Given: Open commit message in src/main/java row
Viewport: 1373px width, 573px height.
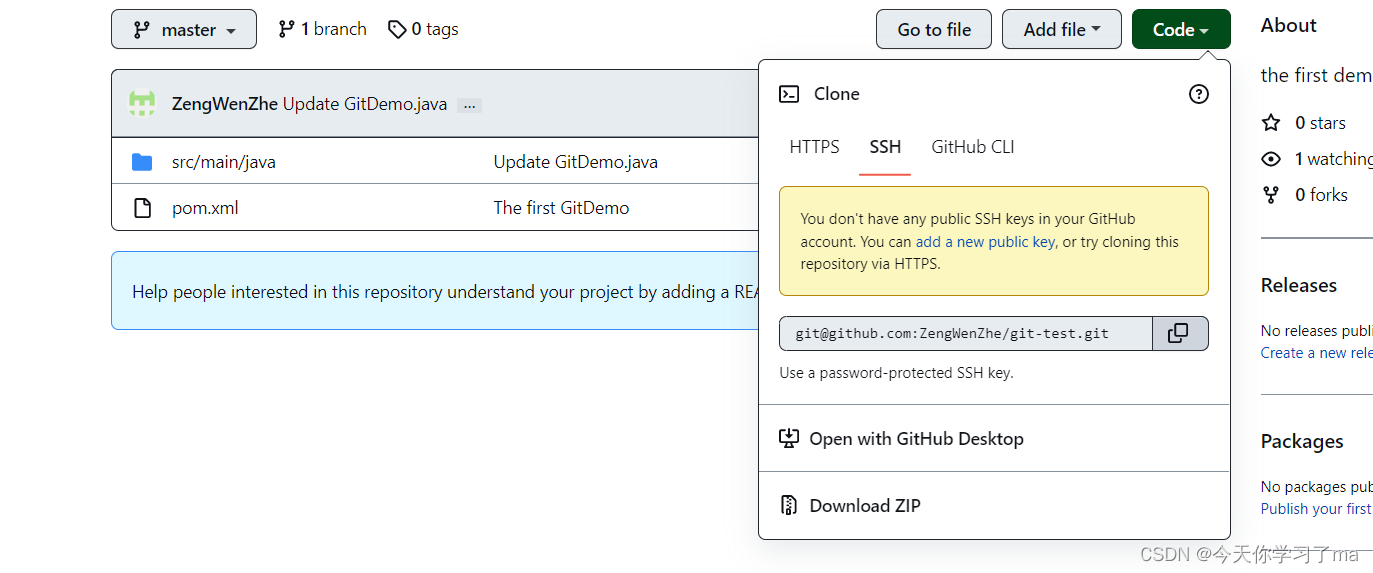Looking at the screenshot, I should coord(576,161).
